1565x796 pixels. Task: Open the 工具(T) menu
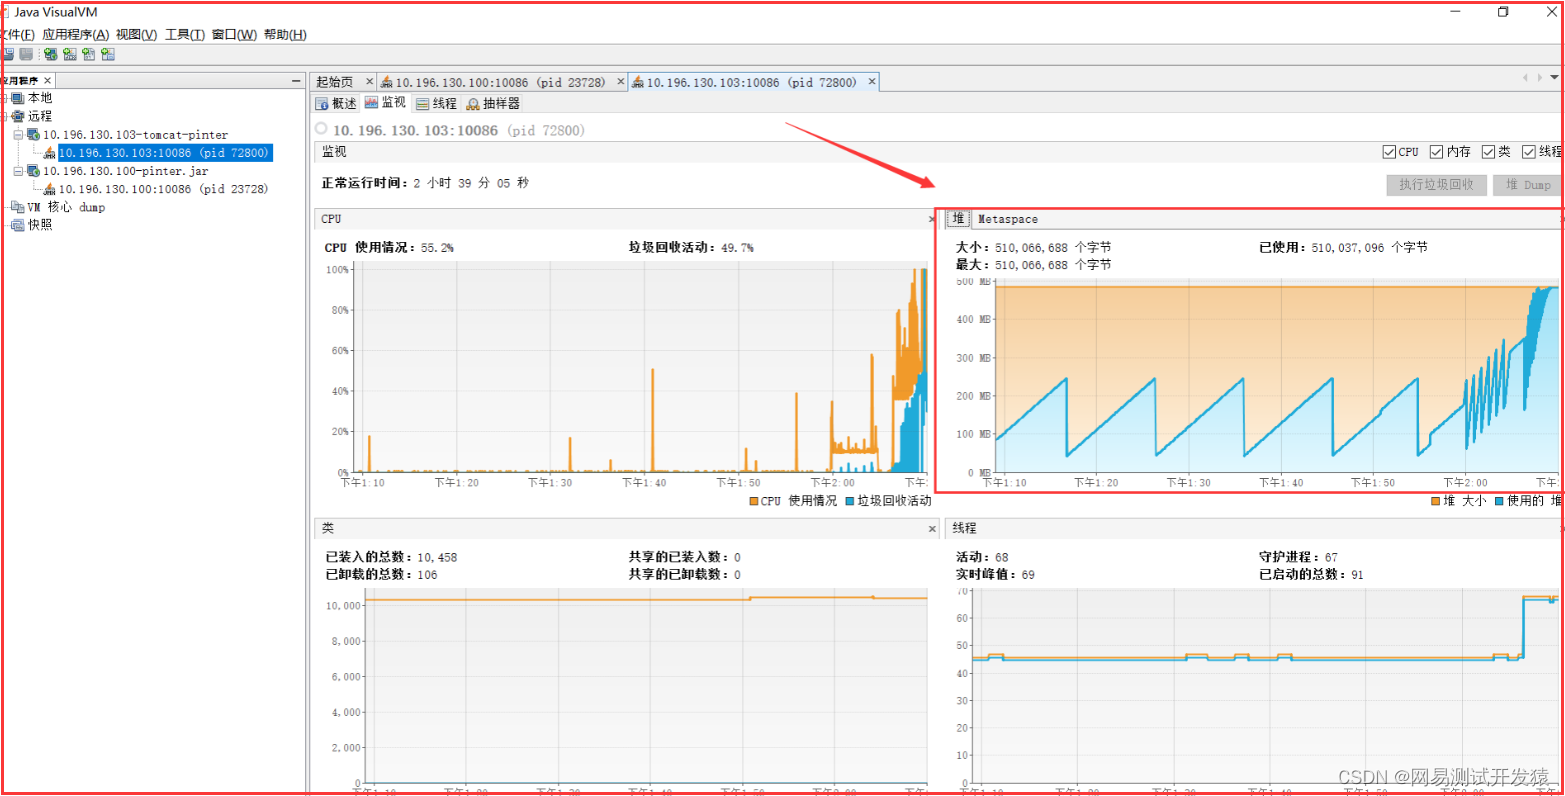[185, 35]
